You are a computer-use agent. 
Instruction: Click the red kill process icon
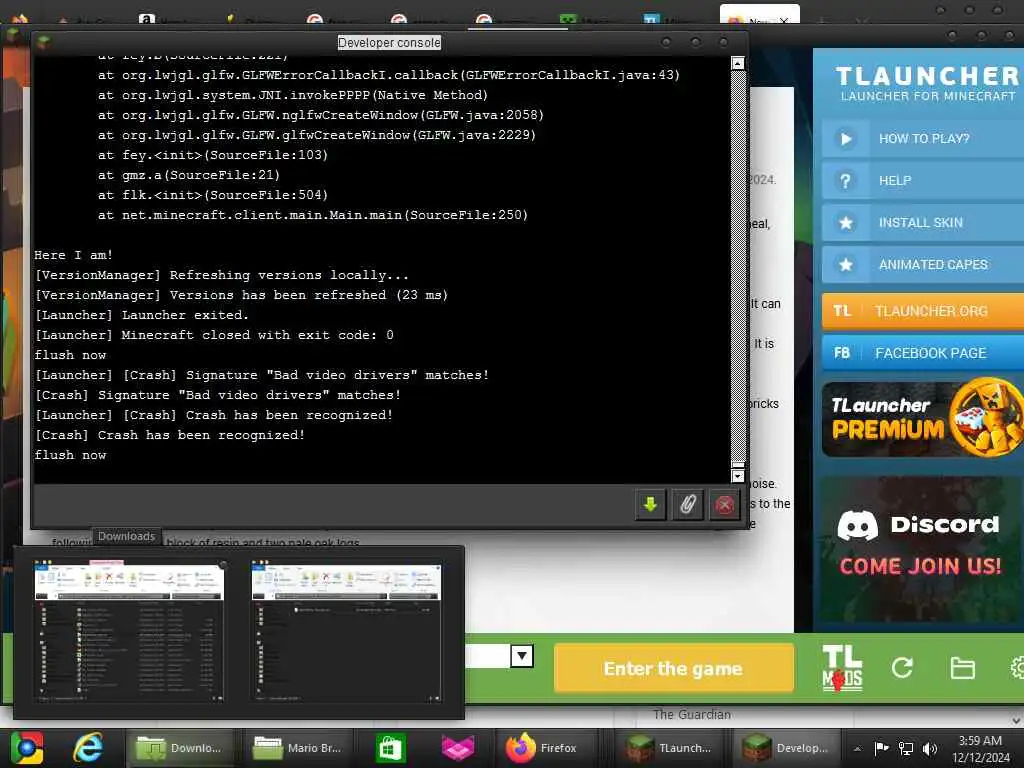pos(724,504)
